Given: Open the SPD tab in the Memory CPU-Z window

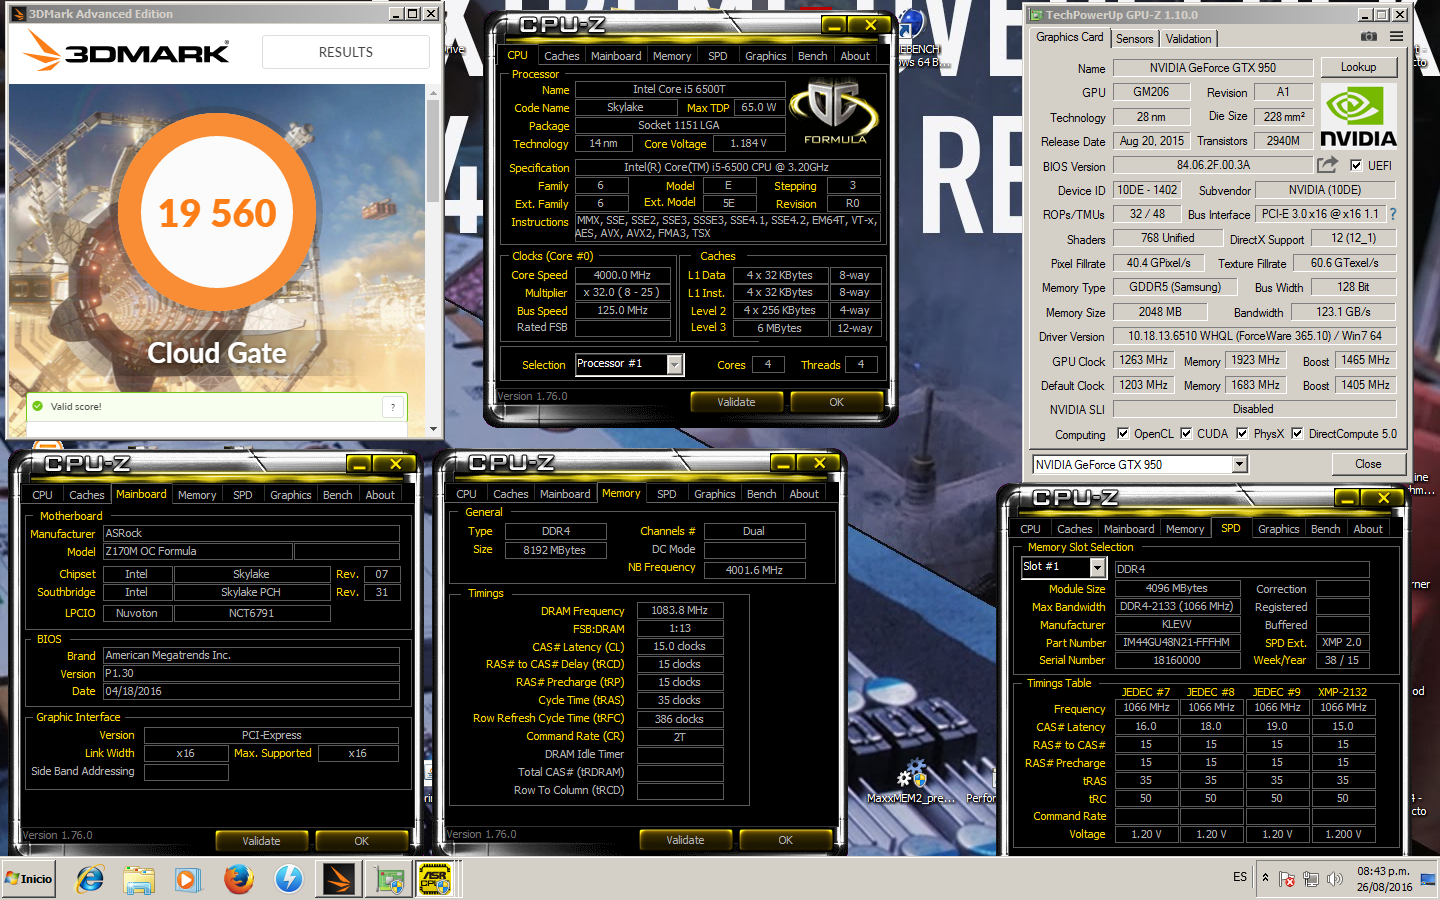Looking at the screenshot, I should tap(667, 494).
